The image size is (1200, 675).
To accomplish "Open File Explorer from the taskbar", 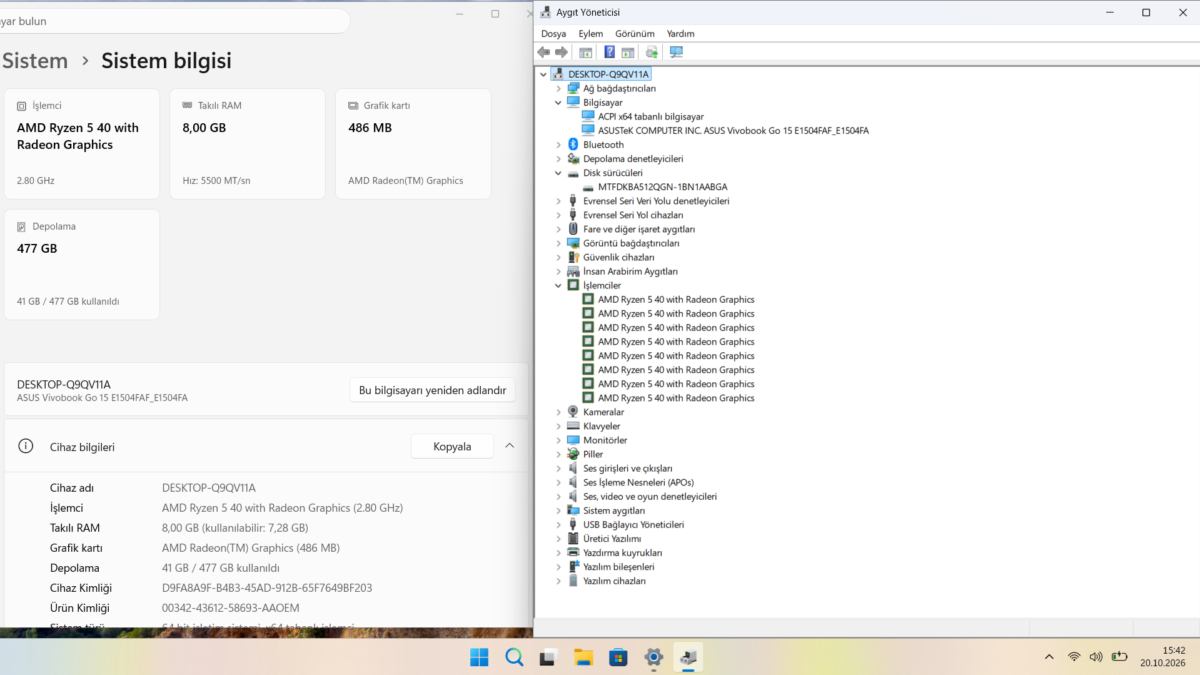I will click(x=584, y=657).
